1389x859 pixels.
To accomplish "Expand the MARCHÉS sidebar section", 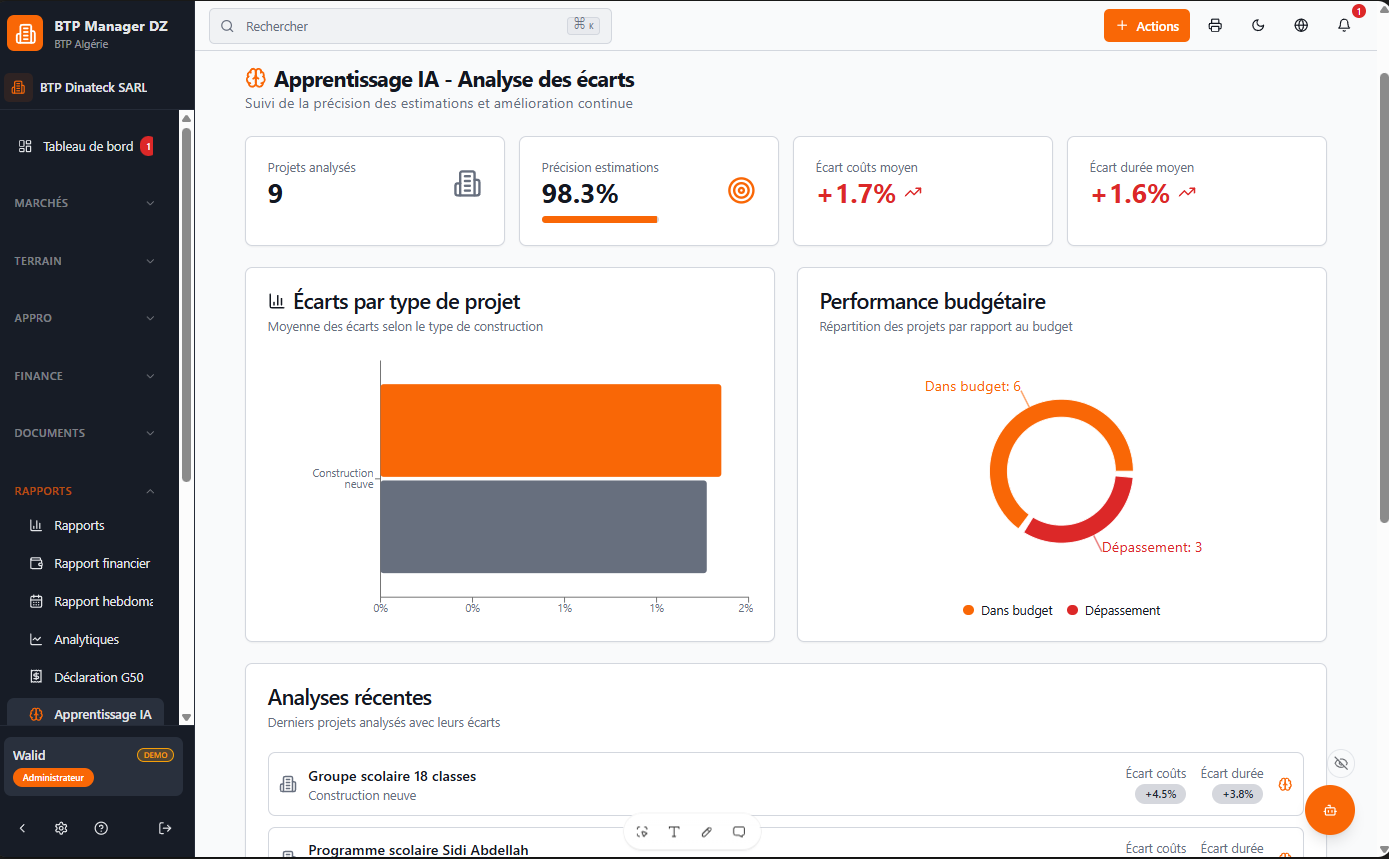I will tap(85, 203).
